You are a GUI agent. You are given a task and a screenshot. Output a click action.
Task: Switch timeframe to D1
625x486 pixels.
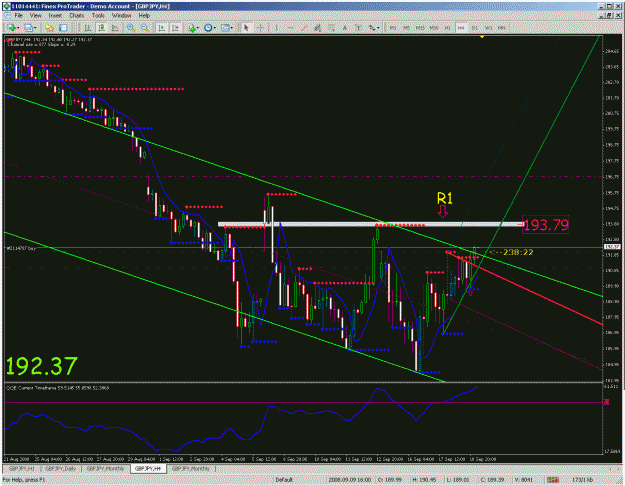pos(475,28)
